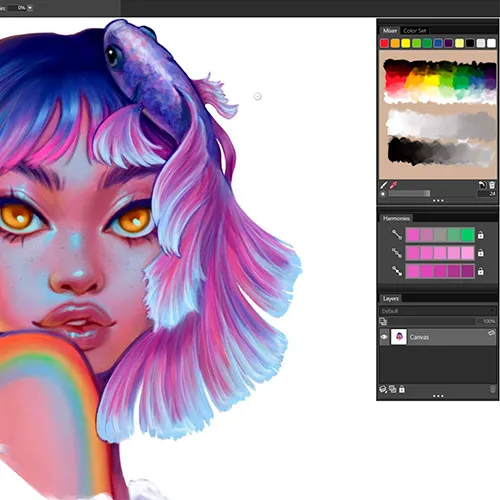Click the Mixer brush size value 24

(488, 194)
